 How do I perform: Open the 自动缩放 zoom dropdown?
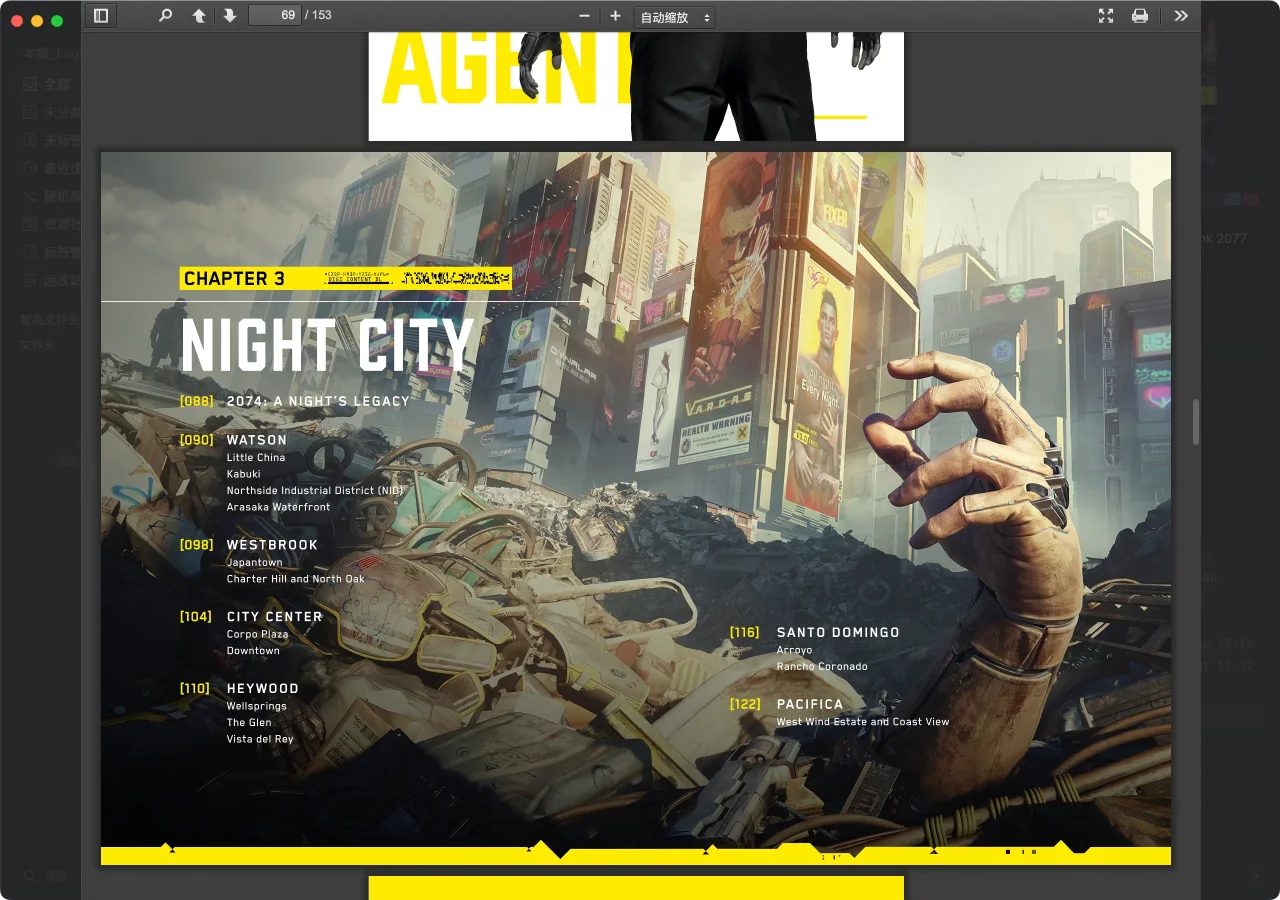pos(674,17)
